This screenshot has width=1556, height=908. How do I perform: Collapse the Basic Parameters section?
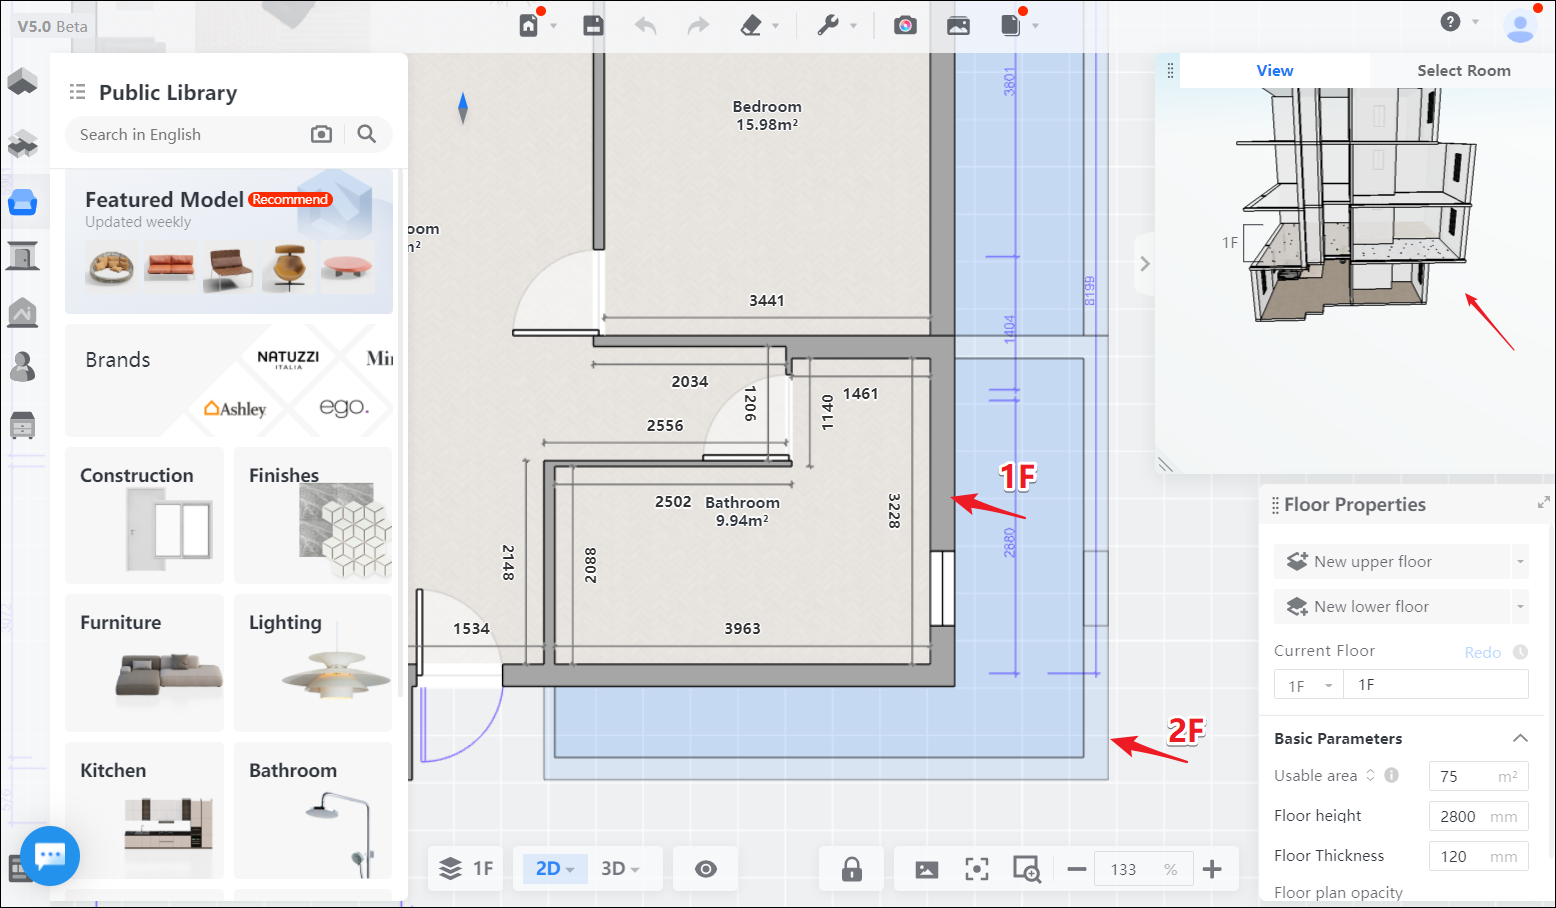pyautogui.click(x=1520, y=738)
